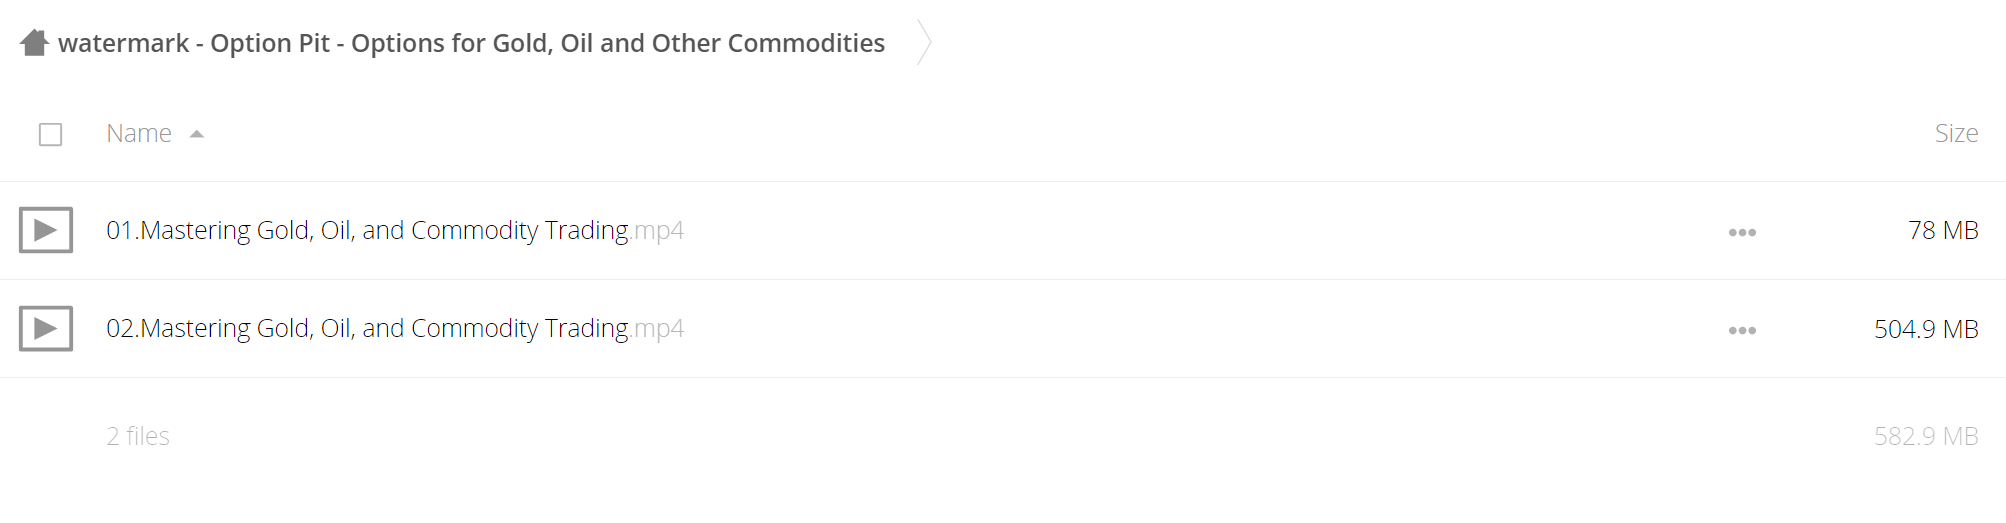Open the more-actions ellipsis for the 02 file
Viewport: 2006px width, 523px height.
[x=1742, y=330]
